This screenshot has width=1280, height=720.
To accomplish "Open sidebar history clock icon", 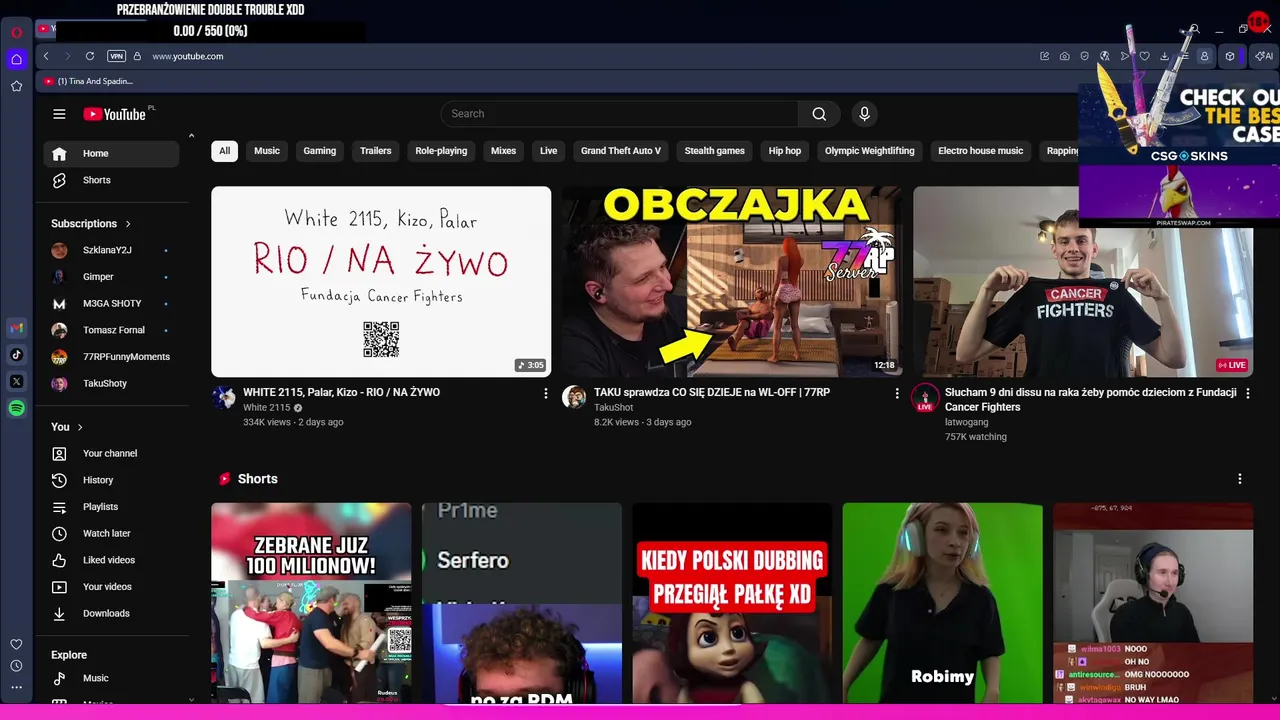I will pyautogui.click(x=16, y=666).
